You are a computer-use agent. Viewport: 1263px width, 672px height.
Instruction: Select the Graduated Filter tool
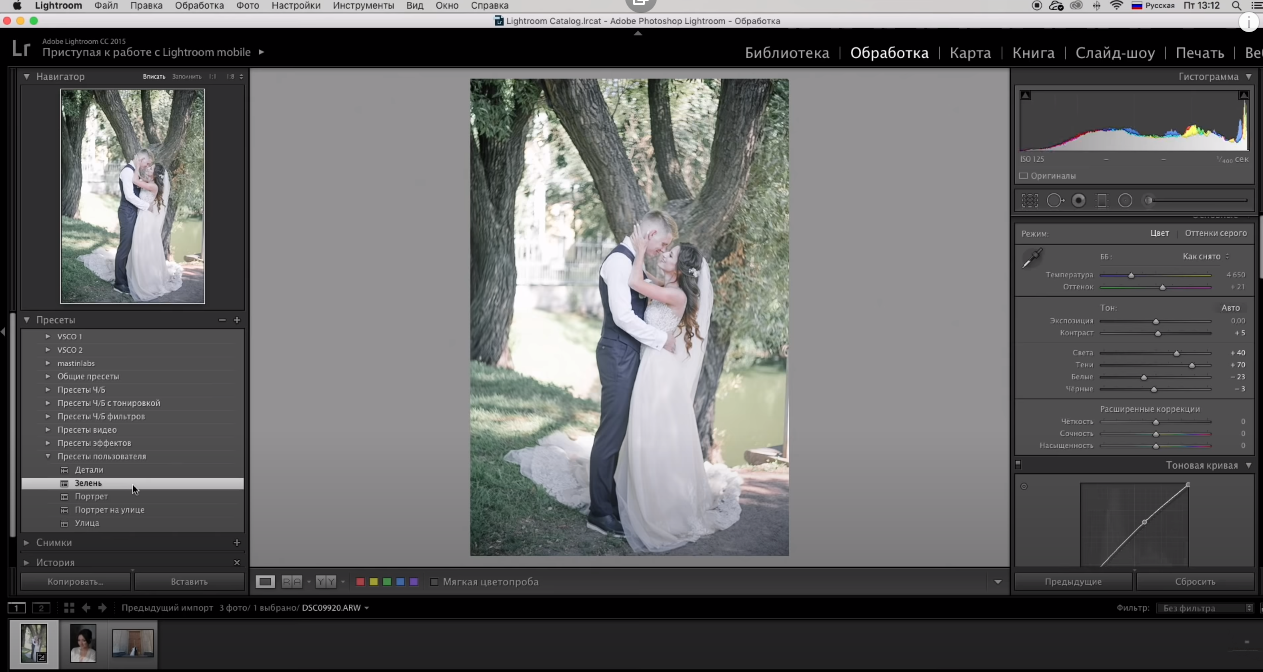pos(1102,200)
